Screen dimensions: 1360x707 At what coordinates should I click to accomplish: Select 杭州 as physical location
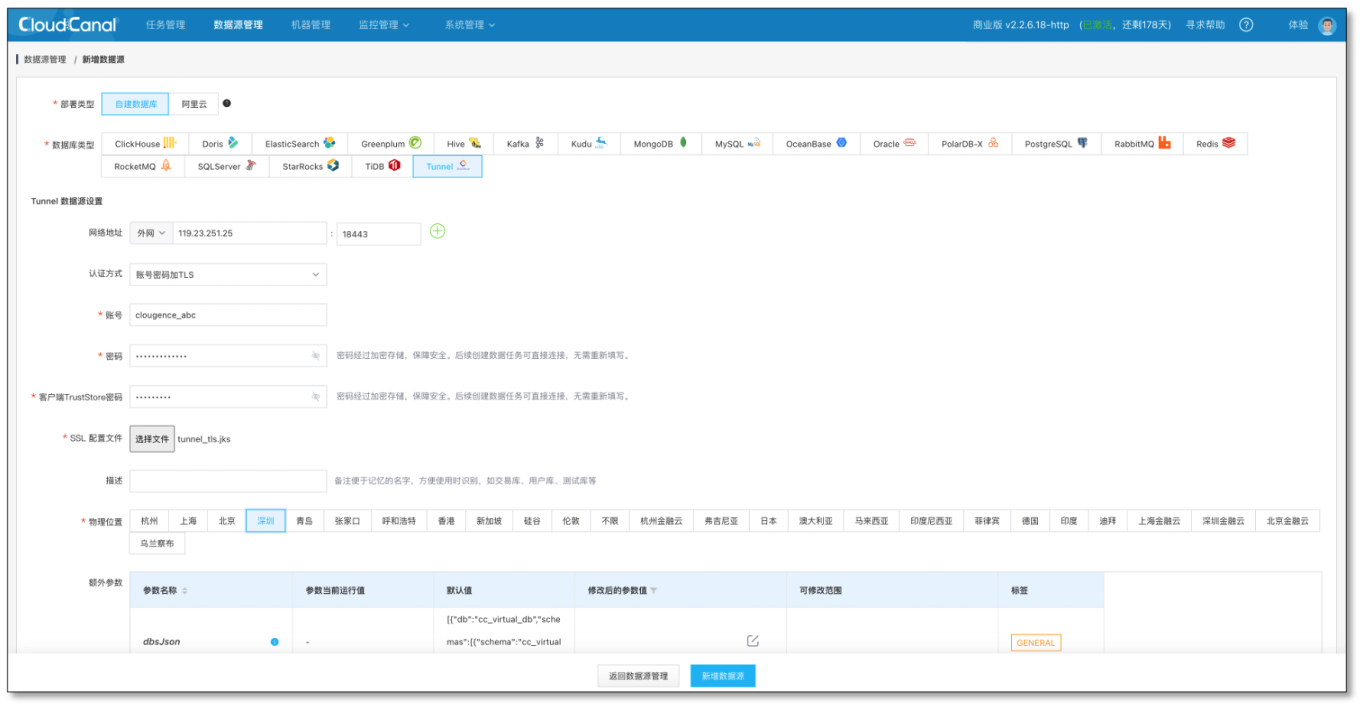tap(149, 521)
